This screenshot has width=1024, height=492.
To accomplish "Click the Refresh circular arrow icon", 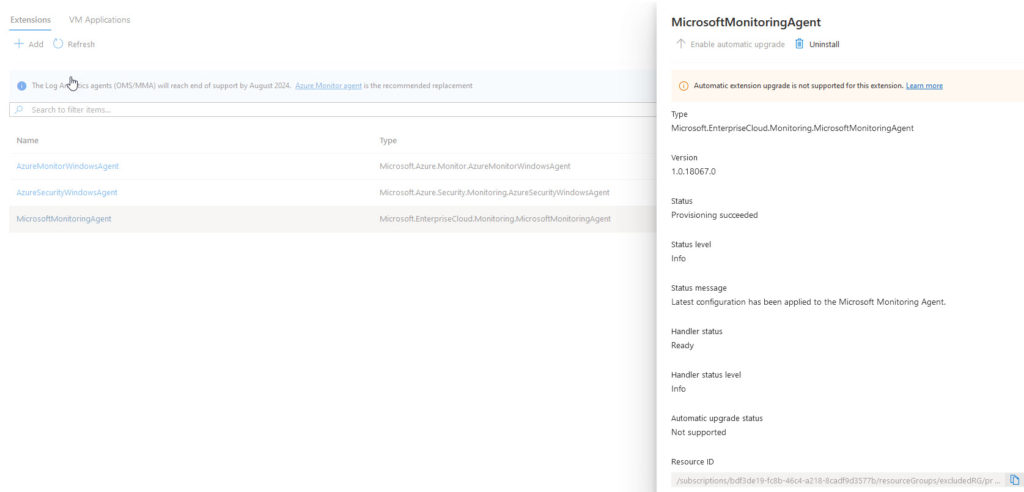I will [58, 44].
